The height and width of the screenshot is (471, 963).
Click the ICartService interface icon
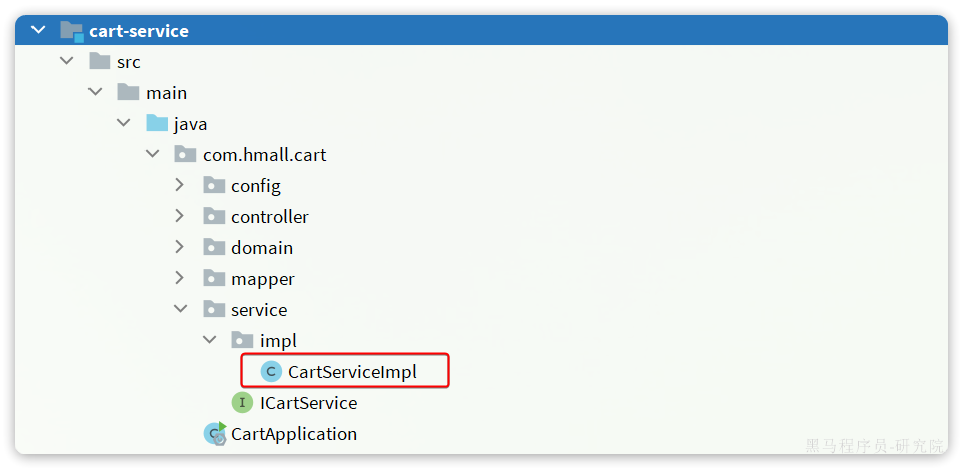click(x=242, y=403)
